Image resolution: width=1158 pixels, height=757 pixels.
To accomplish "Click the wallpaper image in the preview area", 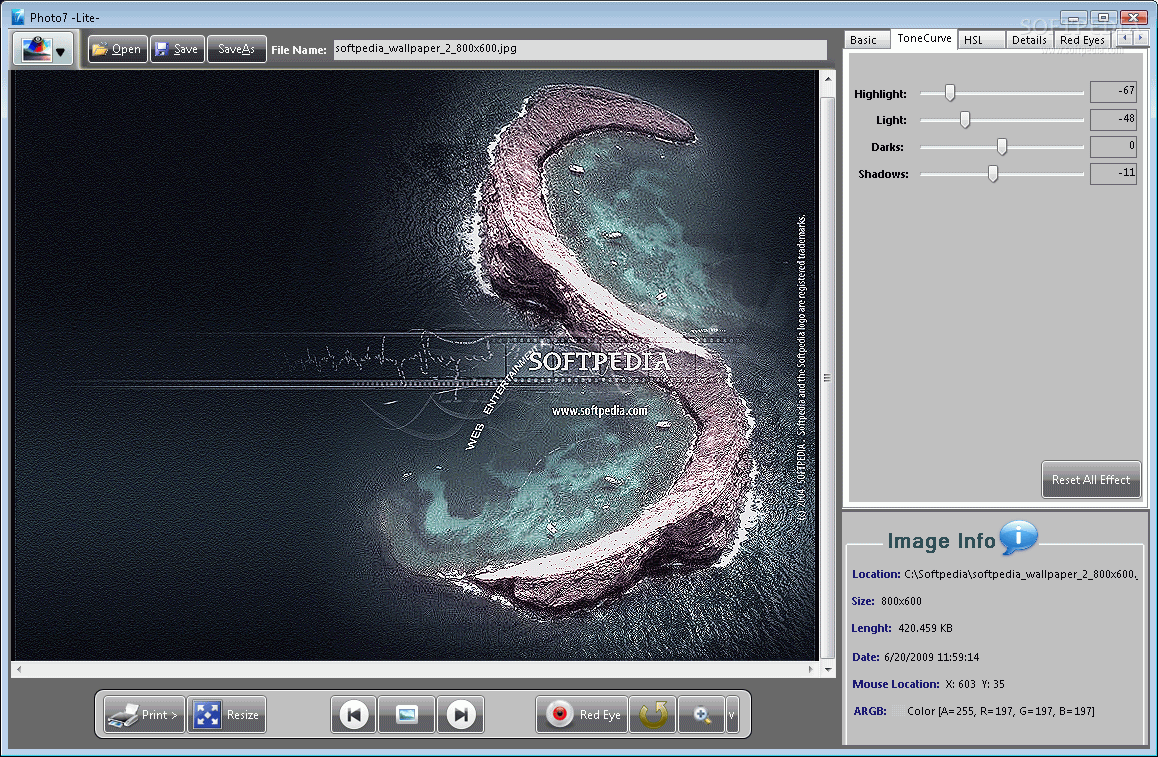I will [x=415, y=365].
